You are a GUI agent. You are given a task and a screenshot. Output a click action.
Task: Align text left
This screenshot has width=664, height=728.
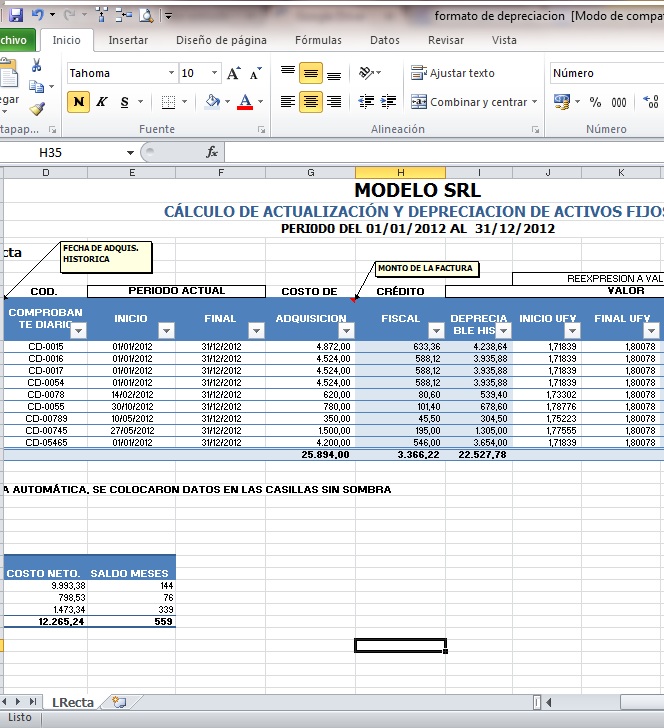pyautogui.click(x=288, y=102)
